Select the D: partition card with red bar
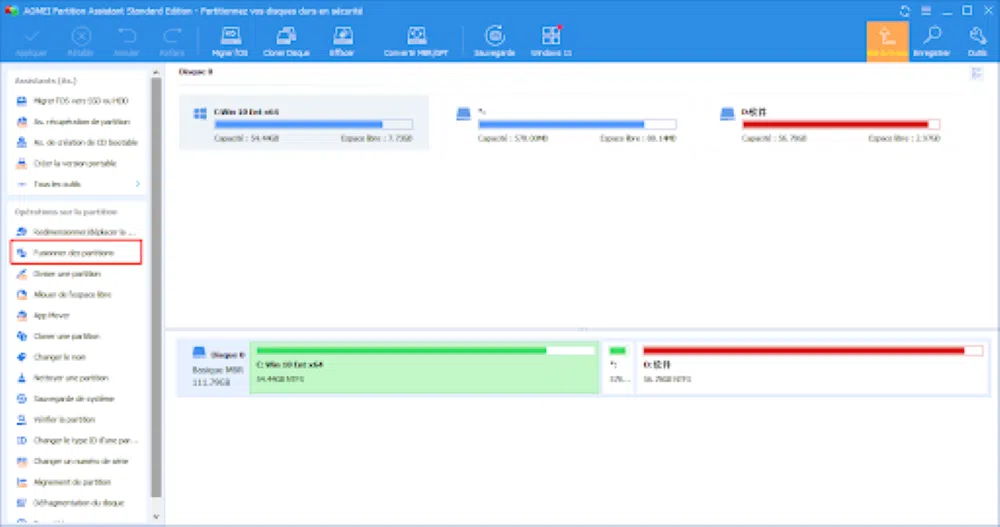 coord(830,124)
